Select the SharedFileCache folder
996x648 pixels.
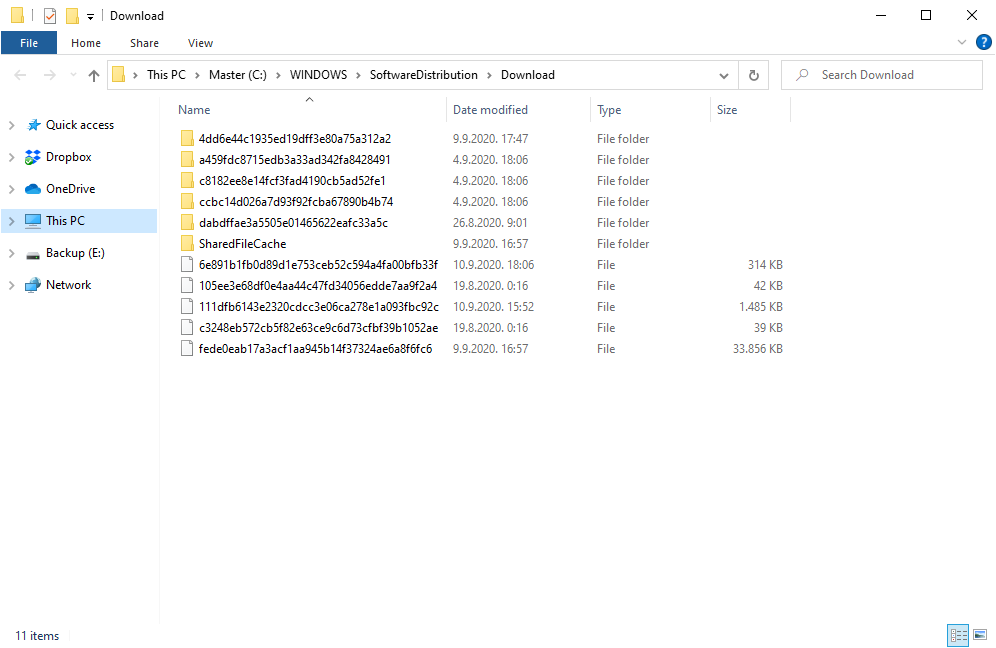tap(242, 243)
